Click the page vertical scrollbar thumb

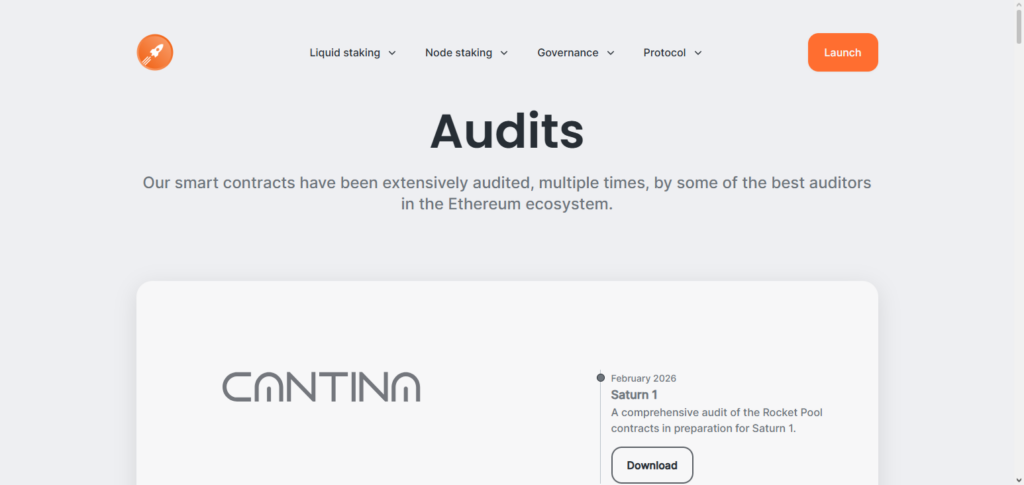(1018, 27)
